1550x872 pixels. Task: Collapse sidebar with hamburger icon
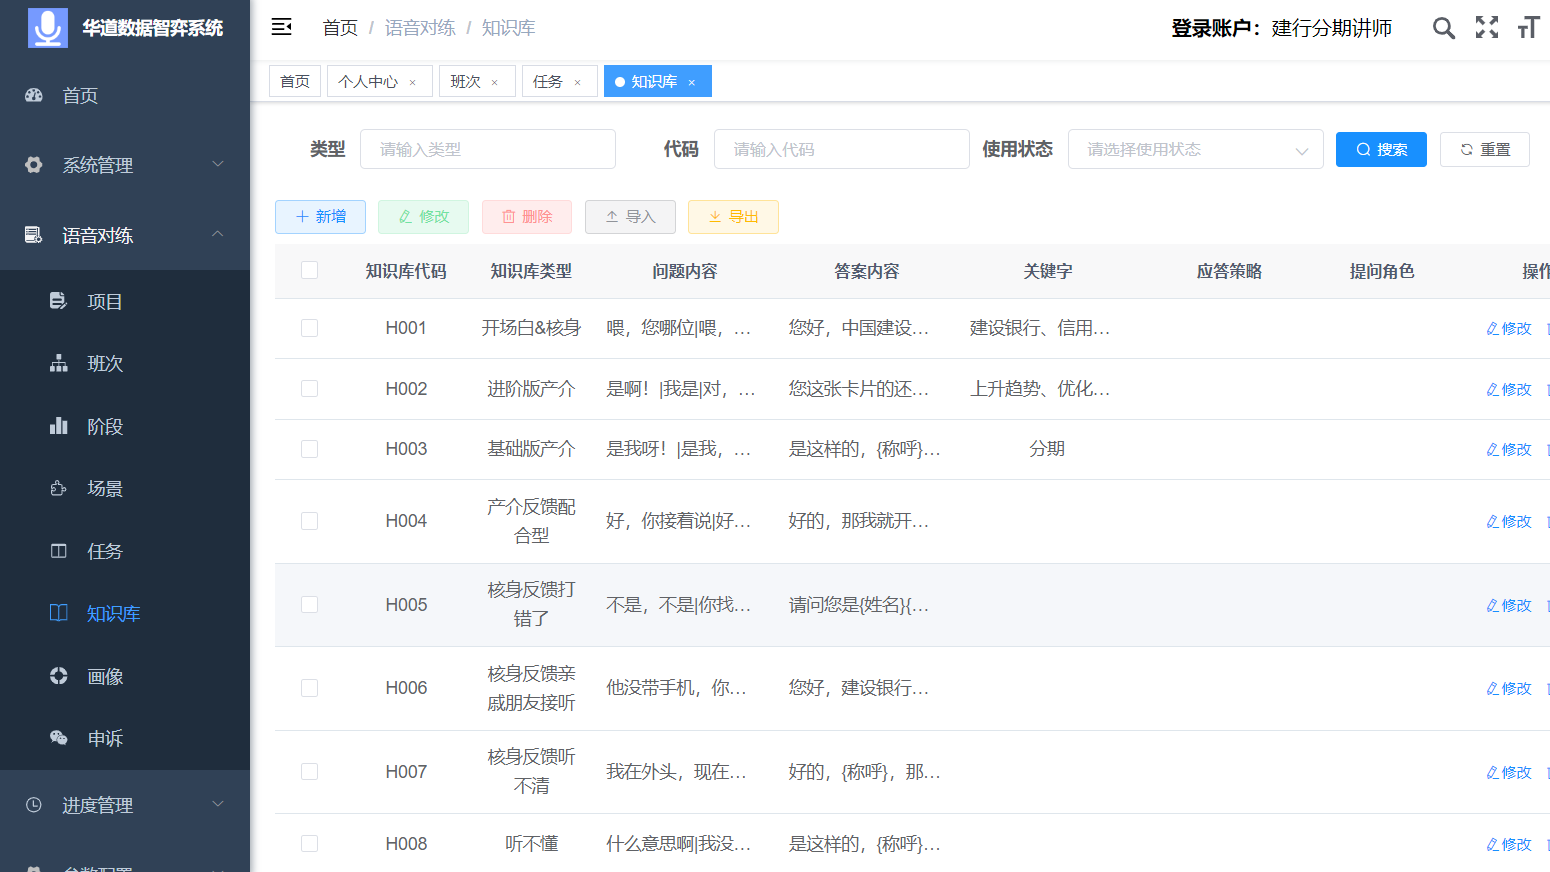pyautogui.click(x=282, y=27)
